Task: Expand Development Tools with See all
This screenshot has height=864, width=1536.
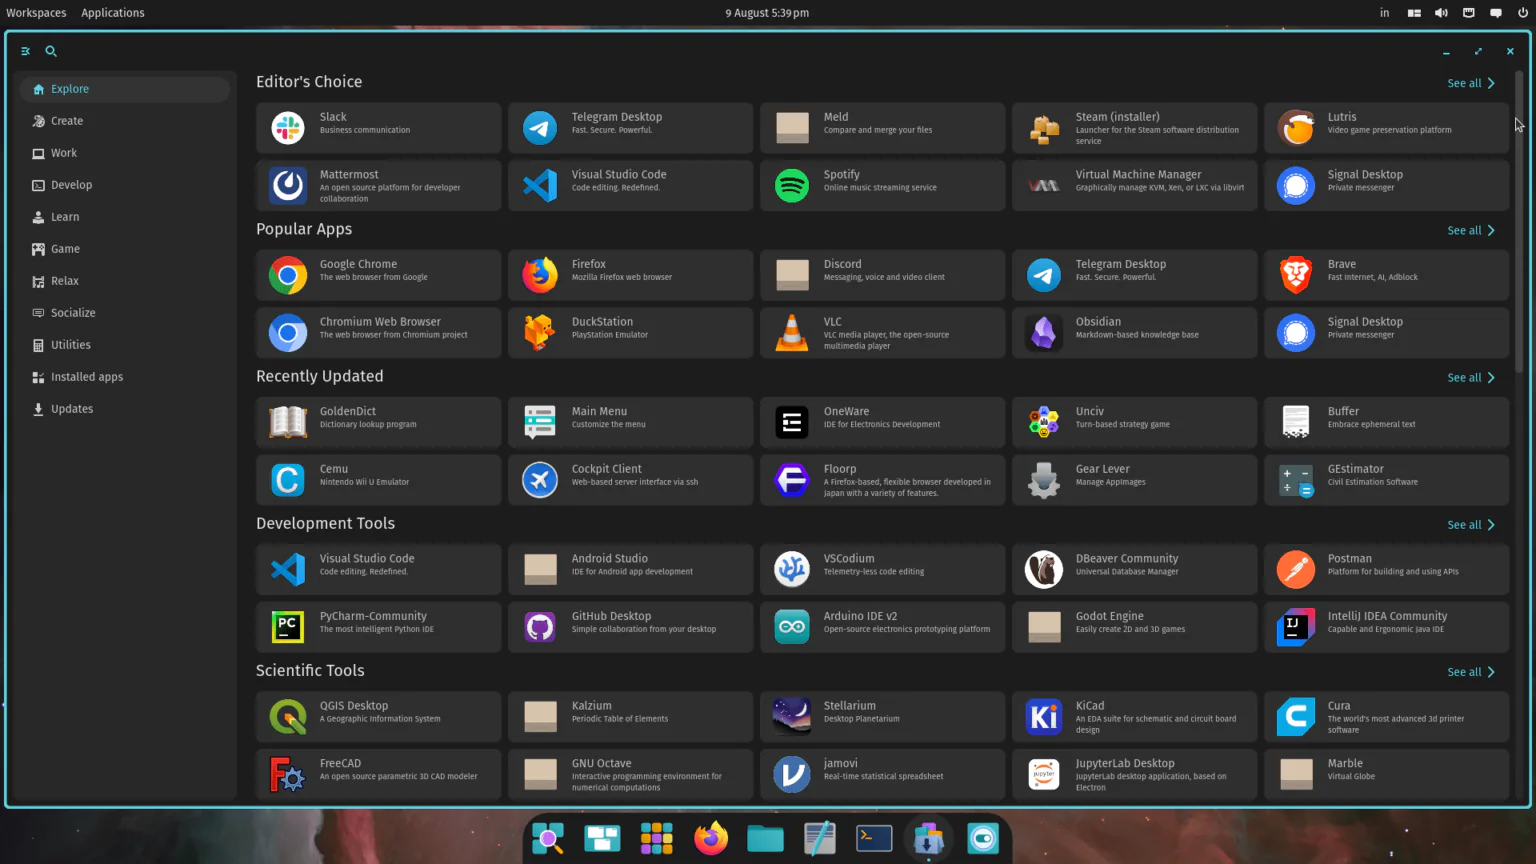Action: [x=1471, y=525]
